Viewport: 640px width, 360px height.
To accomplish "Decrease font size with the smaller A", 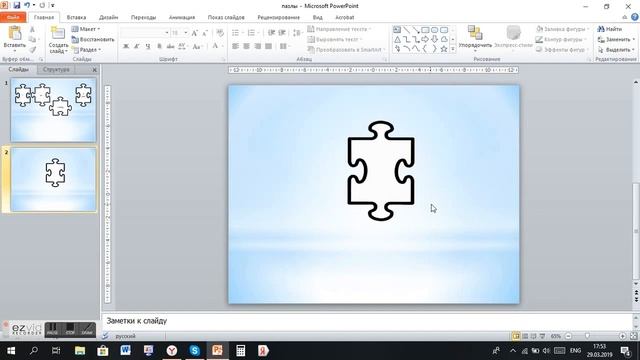I will point(204,33).
